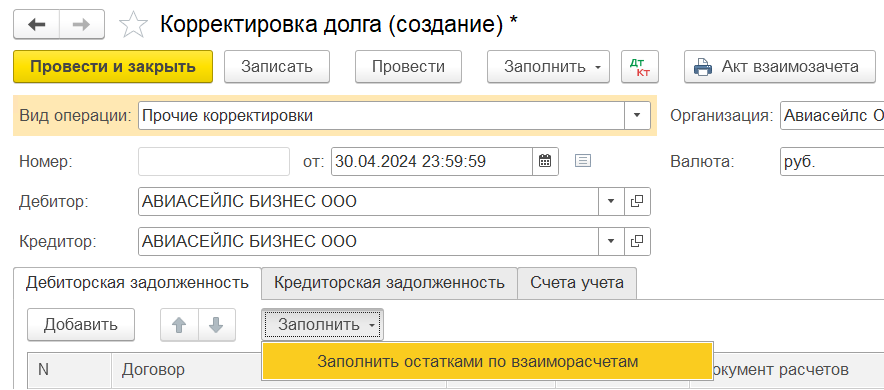884x390 pixels.
Task: Expand the Вид операции dropdown
Action: point(637,115)
